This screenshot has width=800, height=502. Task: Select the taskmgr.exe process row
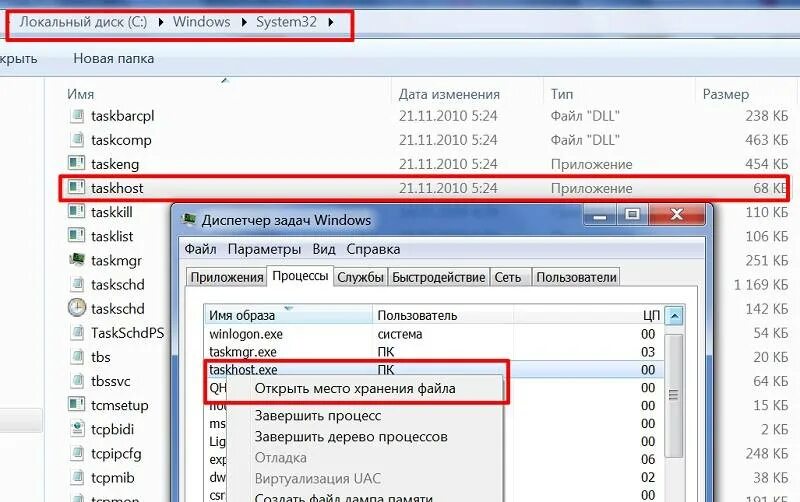(x=434, y=352)
